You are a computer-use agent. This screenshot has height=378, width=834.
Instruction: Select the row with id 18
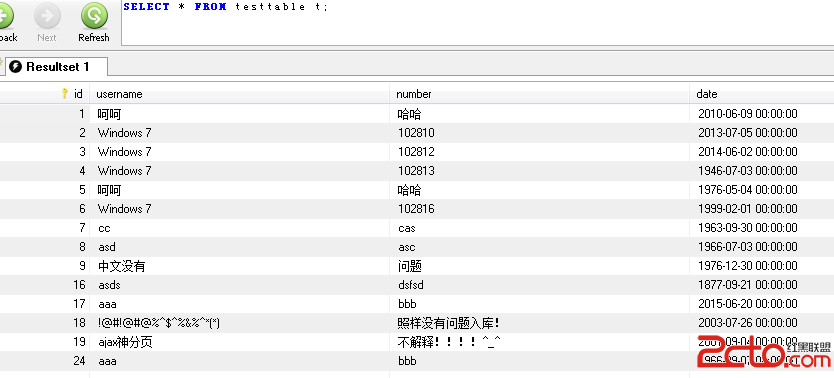[417, 323]
